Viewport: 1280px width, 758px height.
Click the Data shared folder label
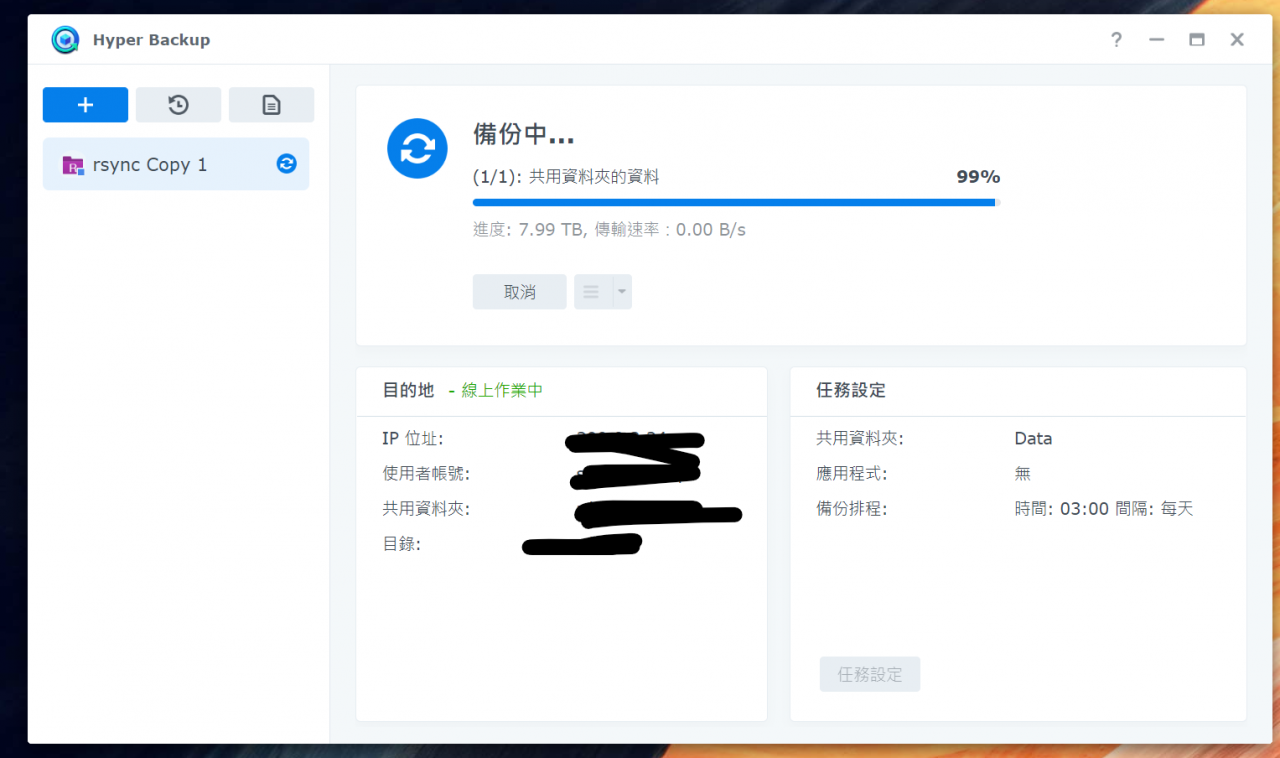1033,438
